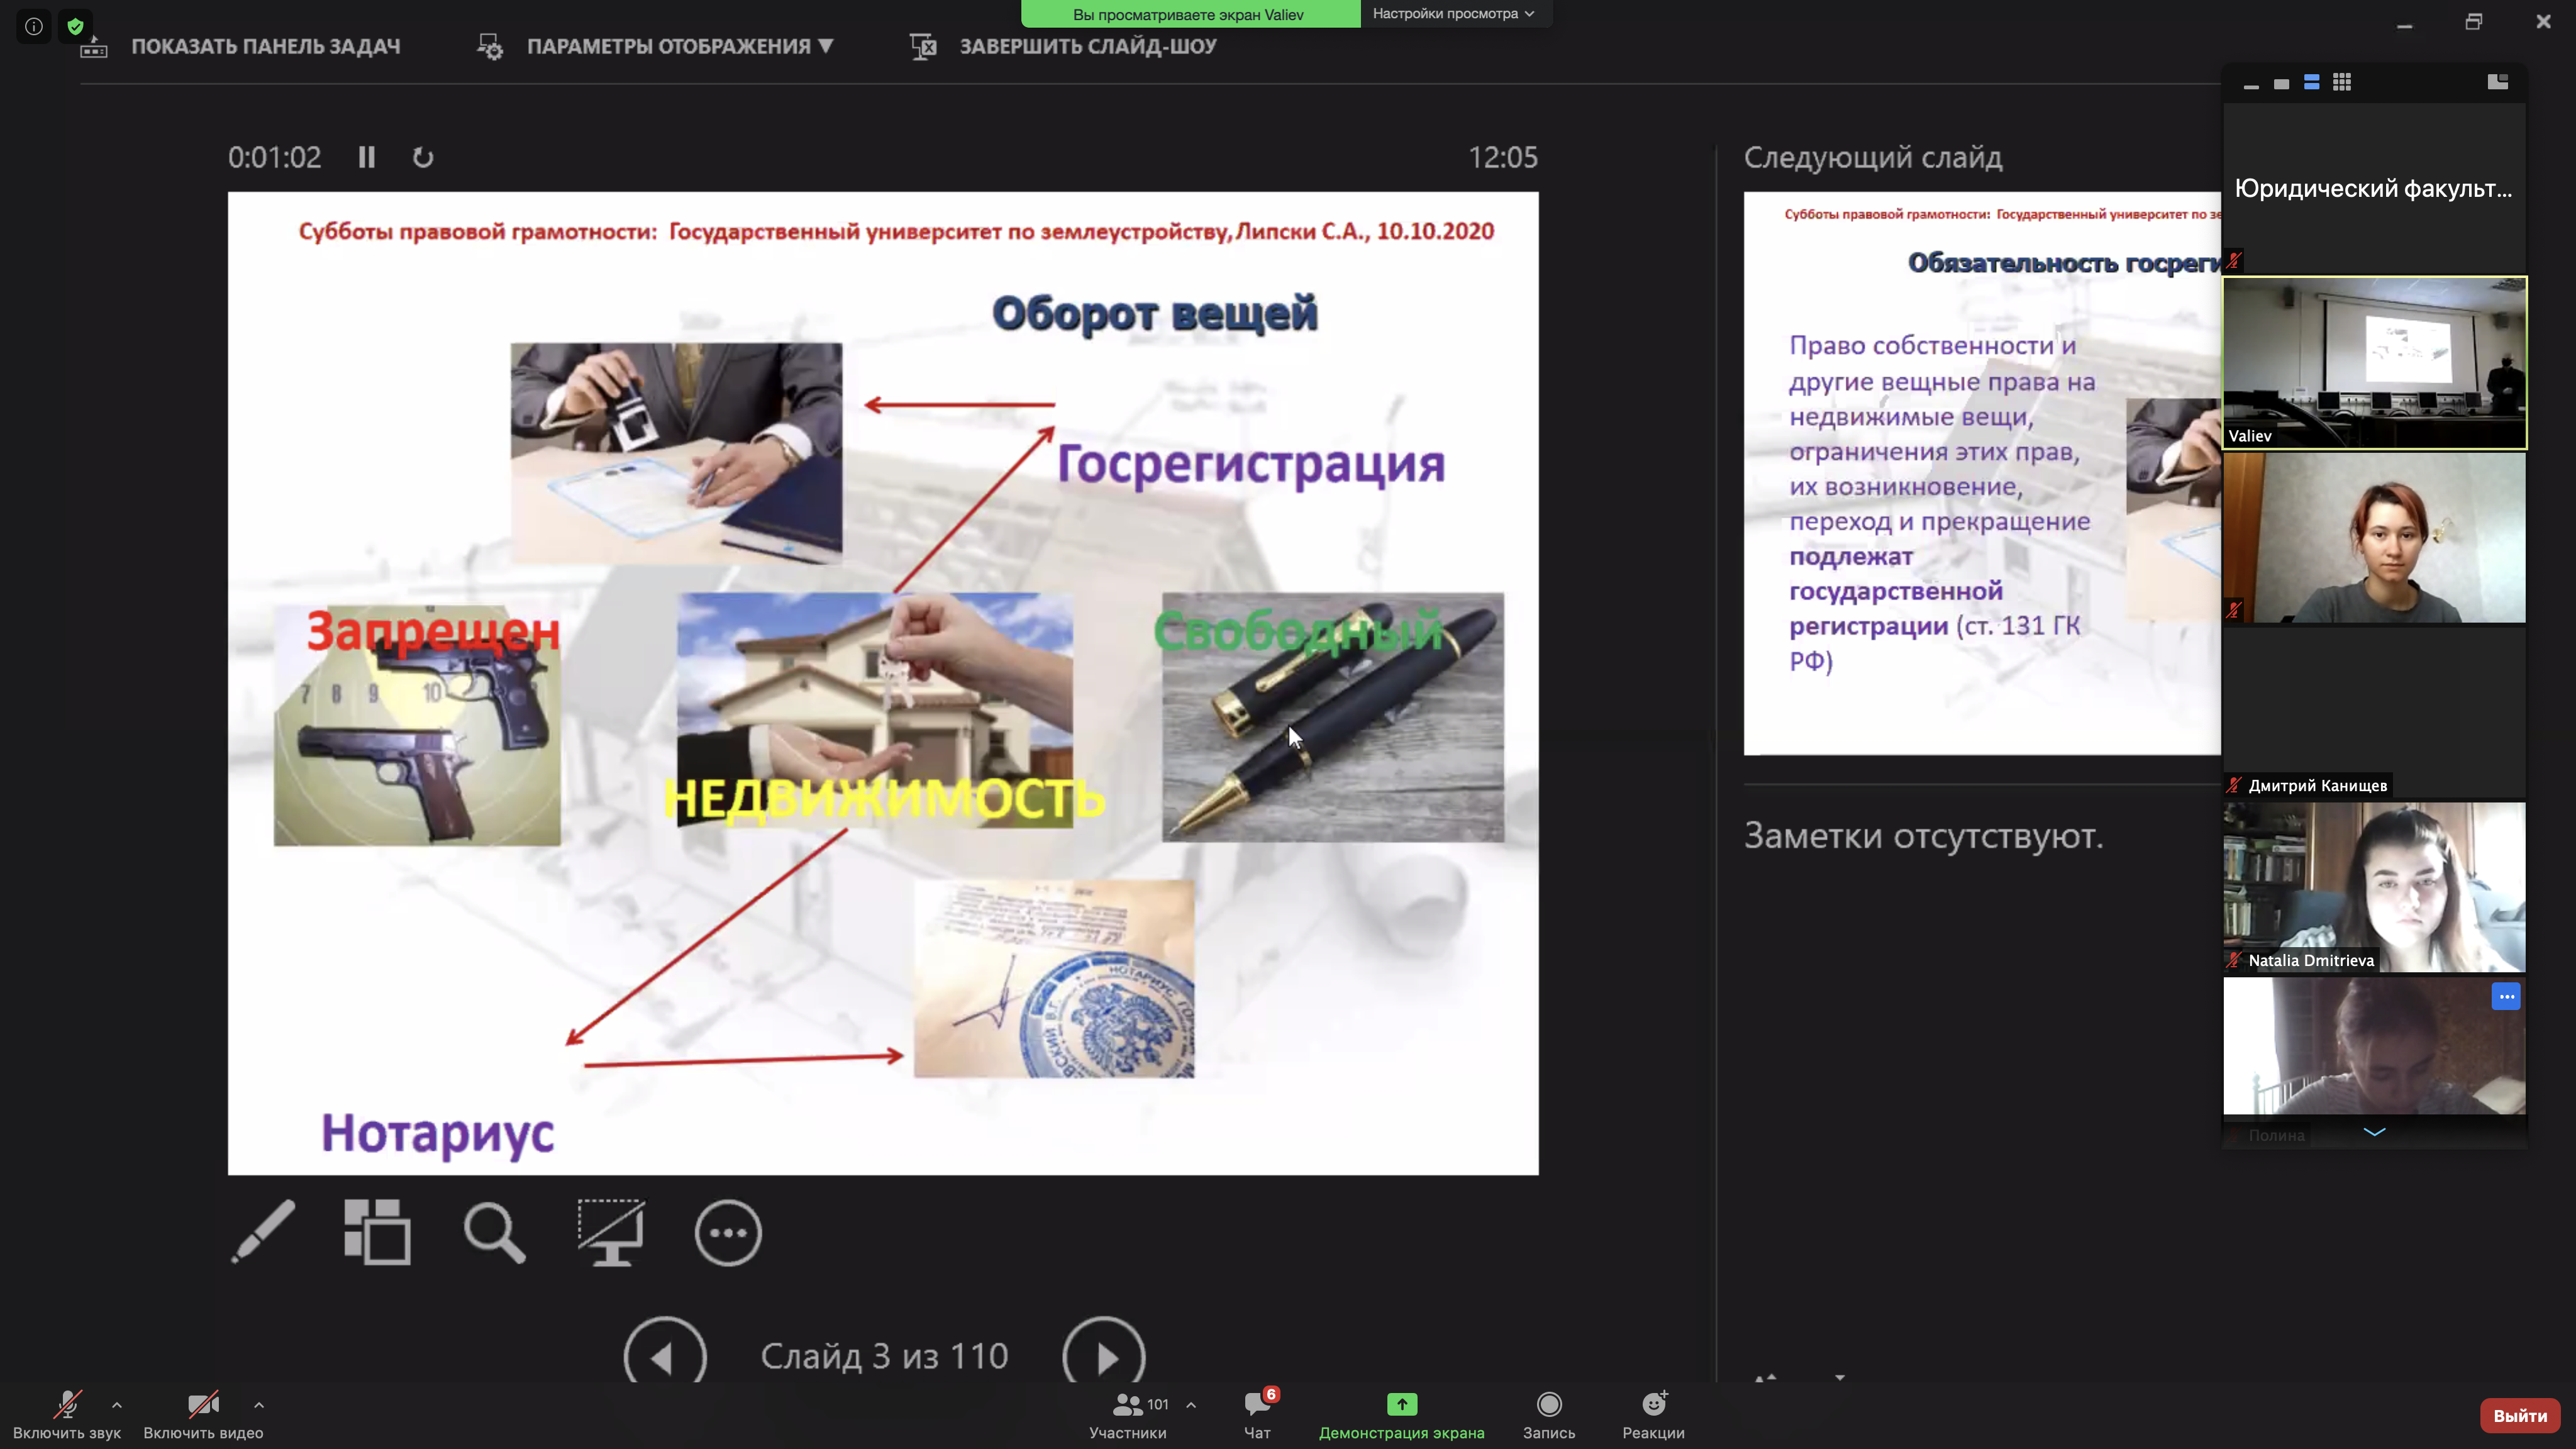The width and height of the screenshot is (2576, 1449).
Task: Open Реакции reactions menu
Action: pyautogui.click(x=1654, y=1415)
